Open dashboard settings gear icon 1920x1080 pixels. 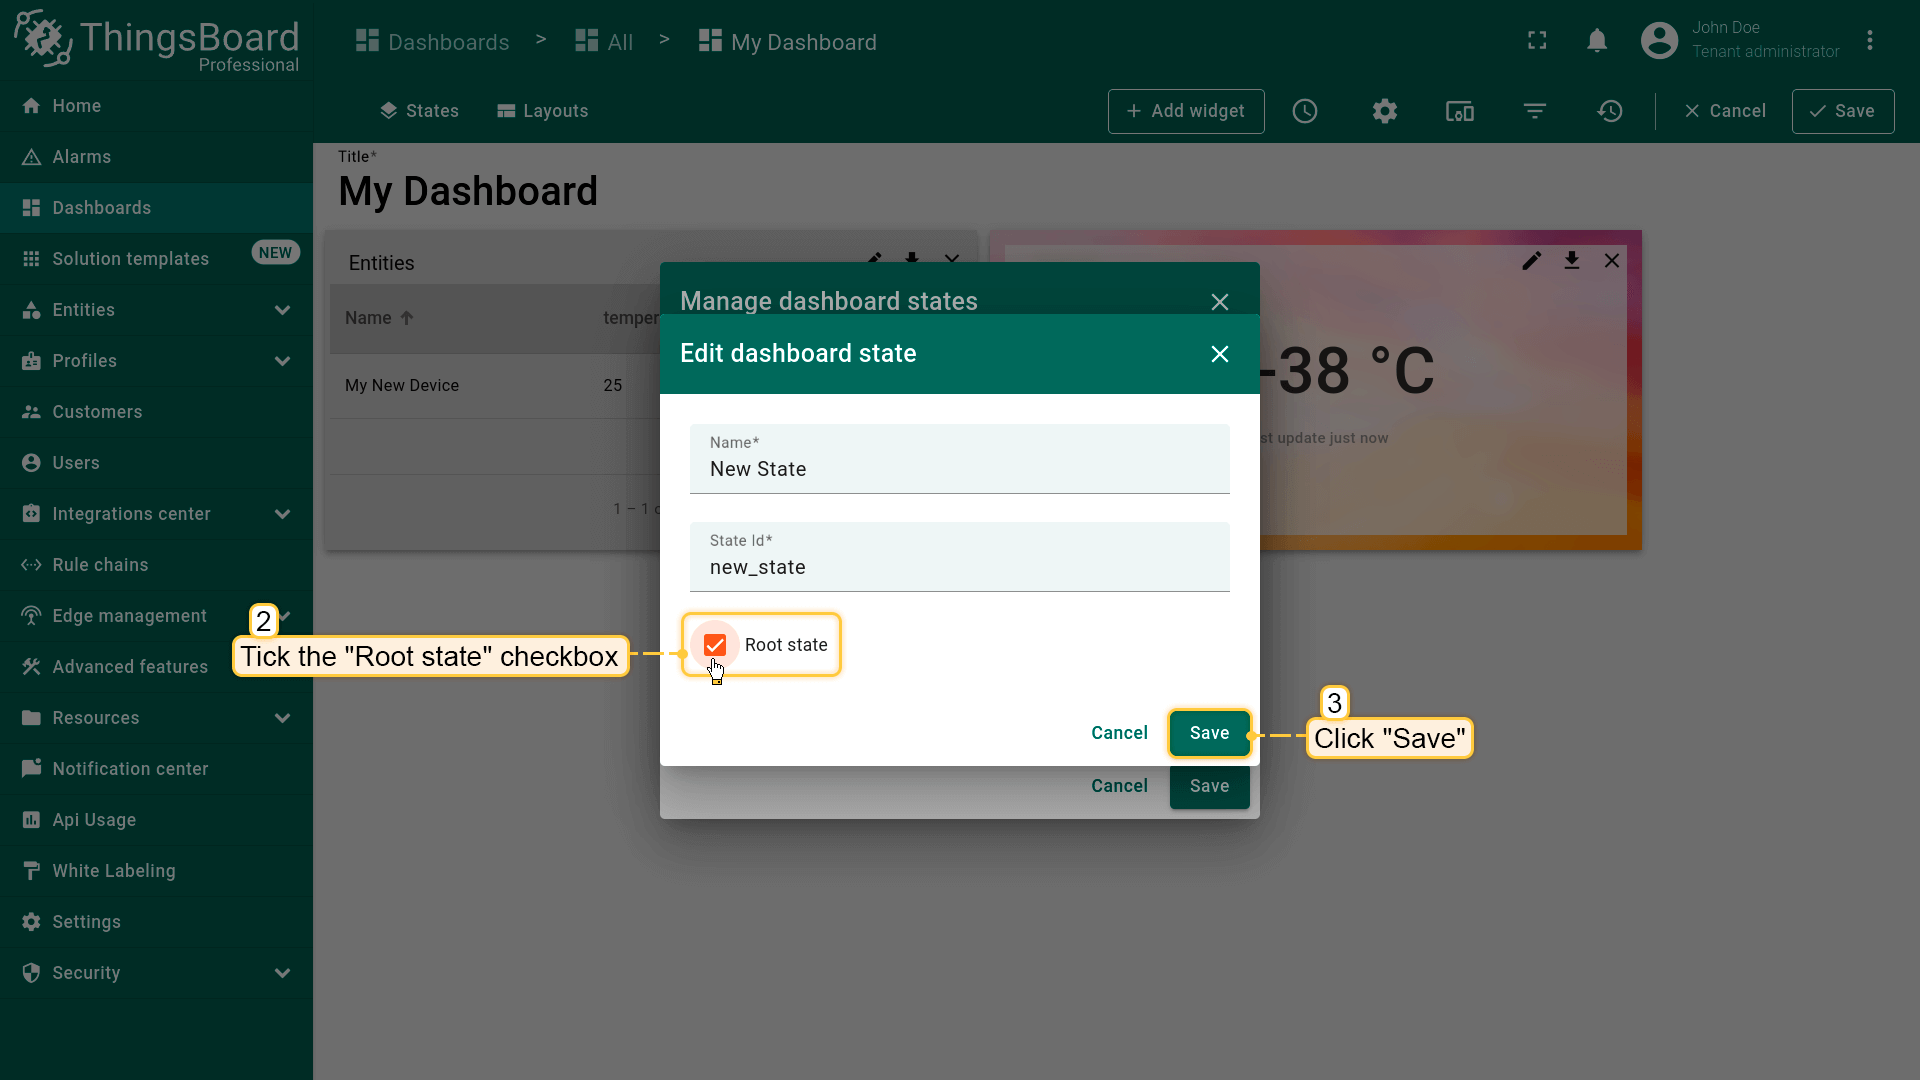tap(1384, 111)
